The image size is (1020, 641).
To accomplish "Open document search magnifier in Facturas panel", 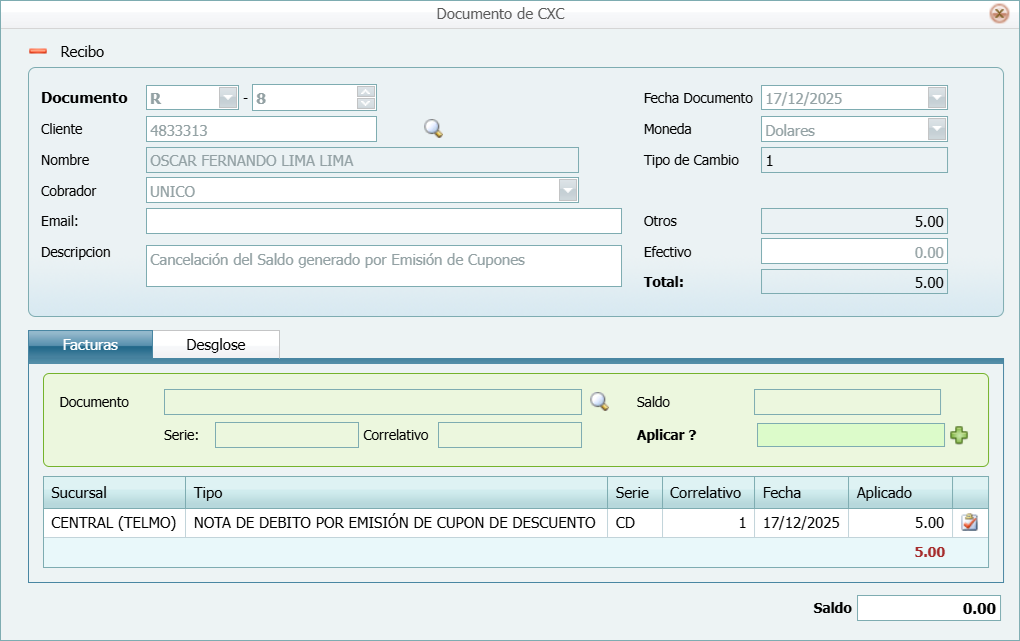I will (596, 401).
